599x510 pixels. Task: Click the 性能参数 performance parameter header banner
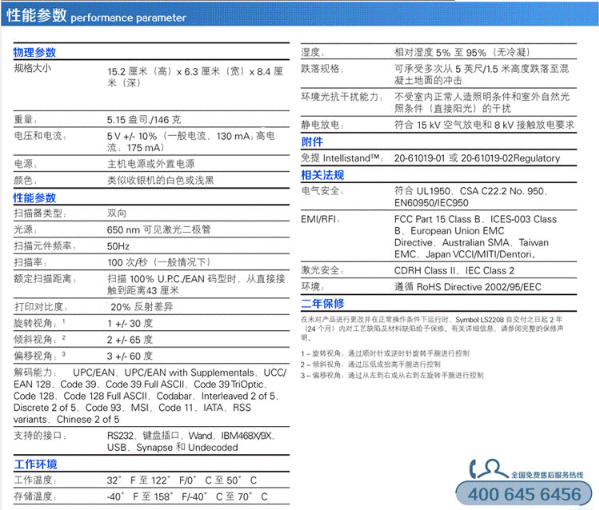click(300, 15)
